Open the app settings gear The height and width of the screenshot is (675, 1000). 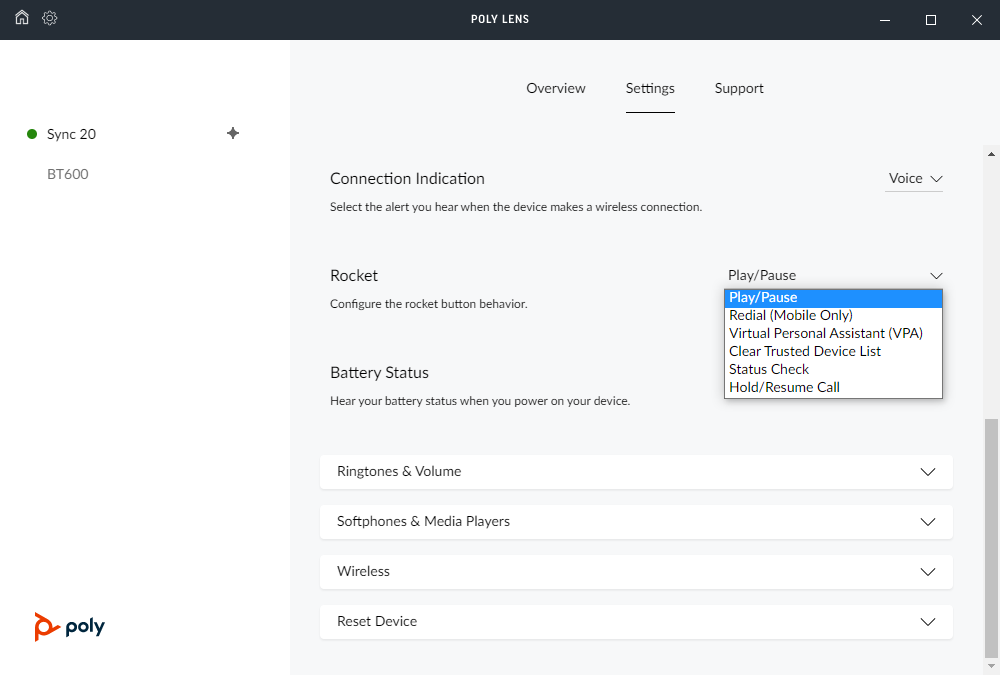click(x=50, y=18)
